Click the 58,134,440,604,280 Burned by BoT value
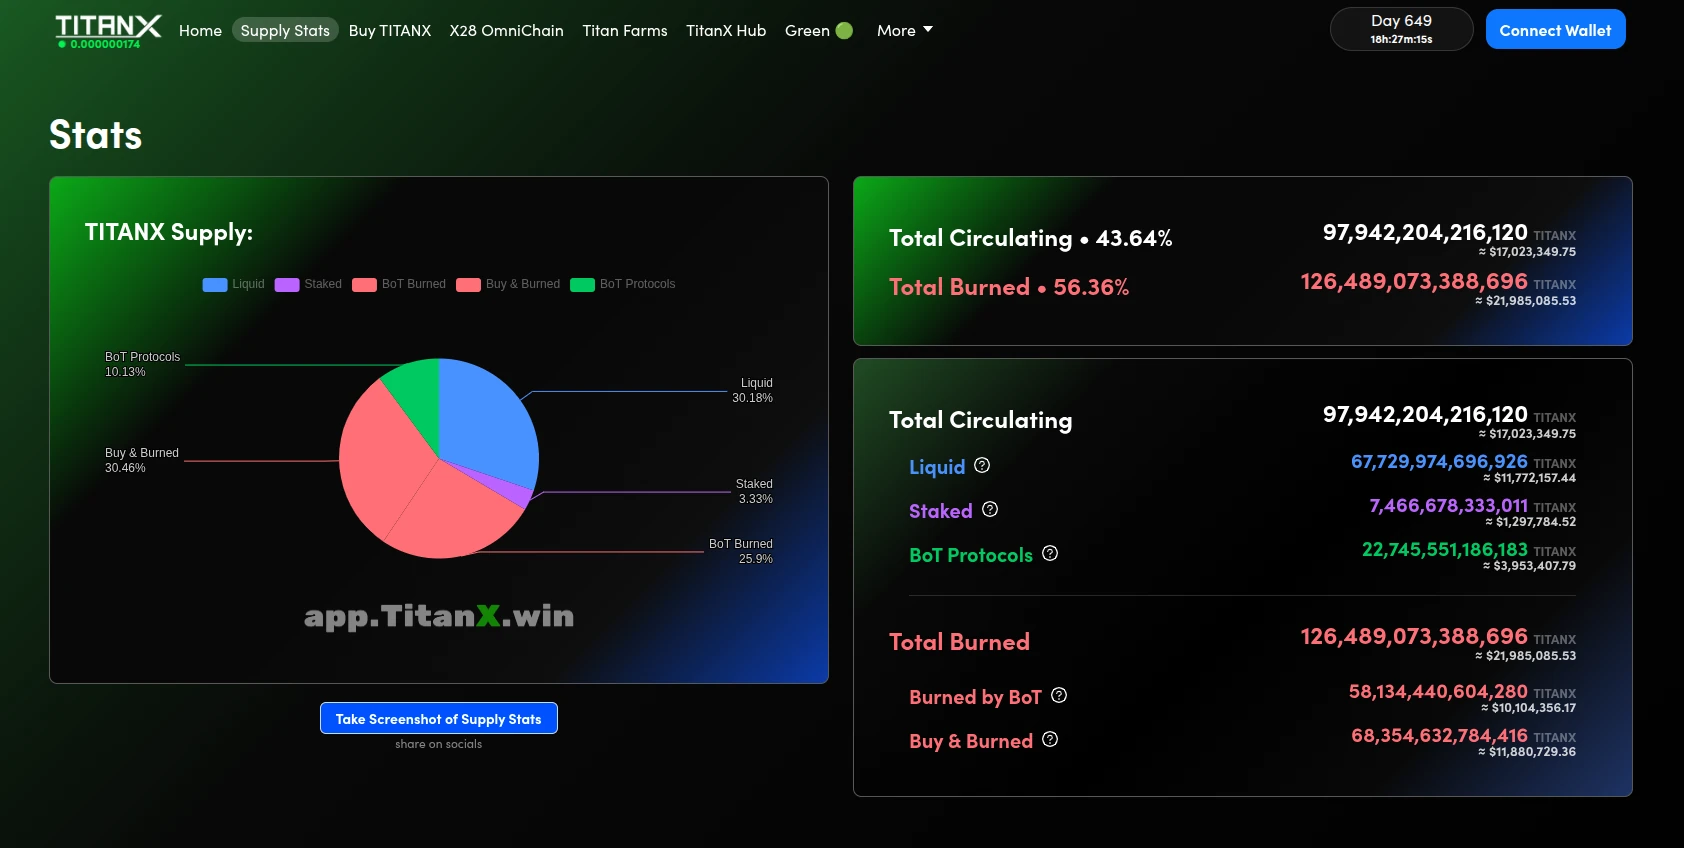This screenshot has width=1684, height=848. point(1438,691)
